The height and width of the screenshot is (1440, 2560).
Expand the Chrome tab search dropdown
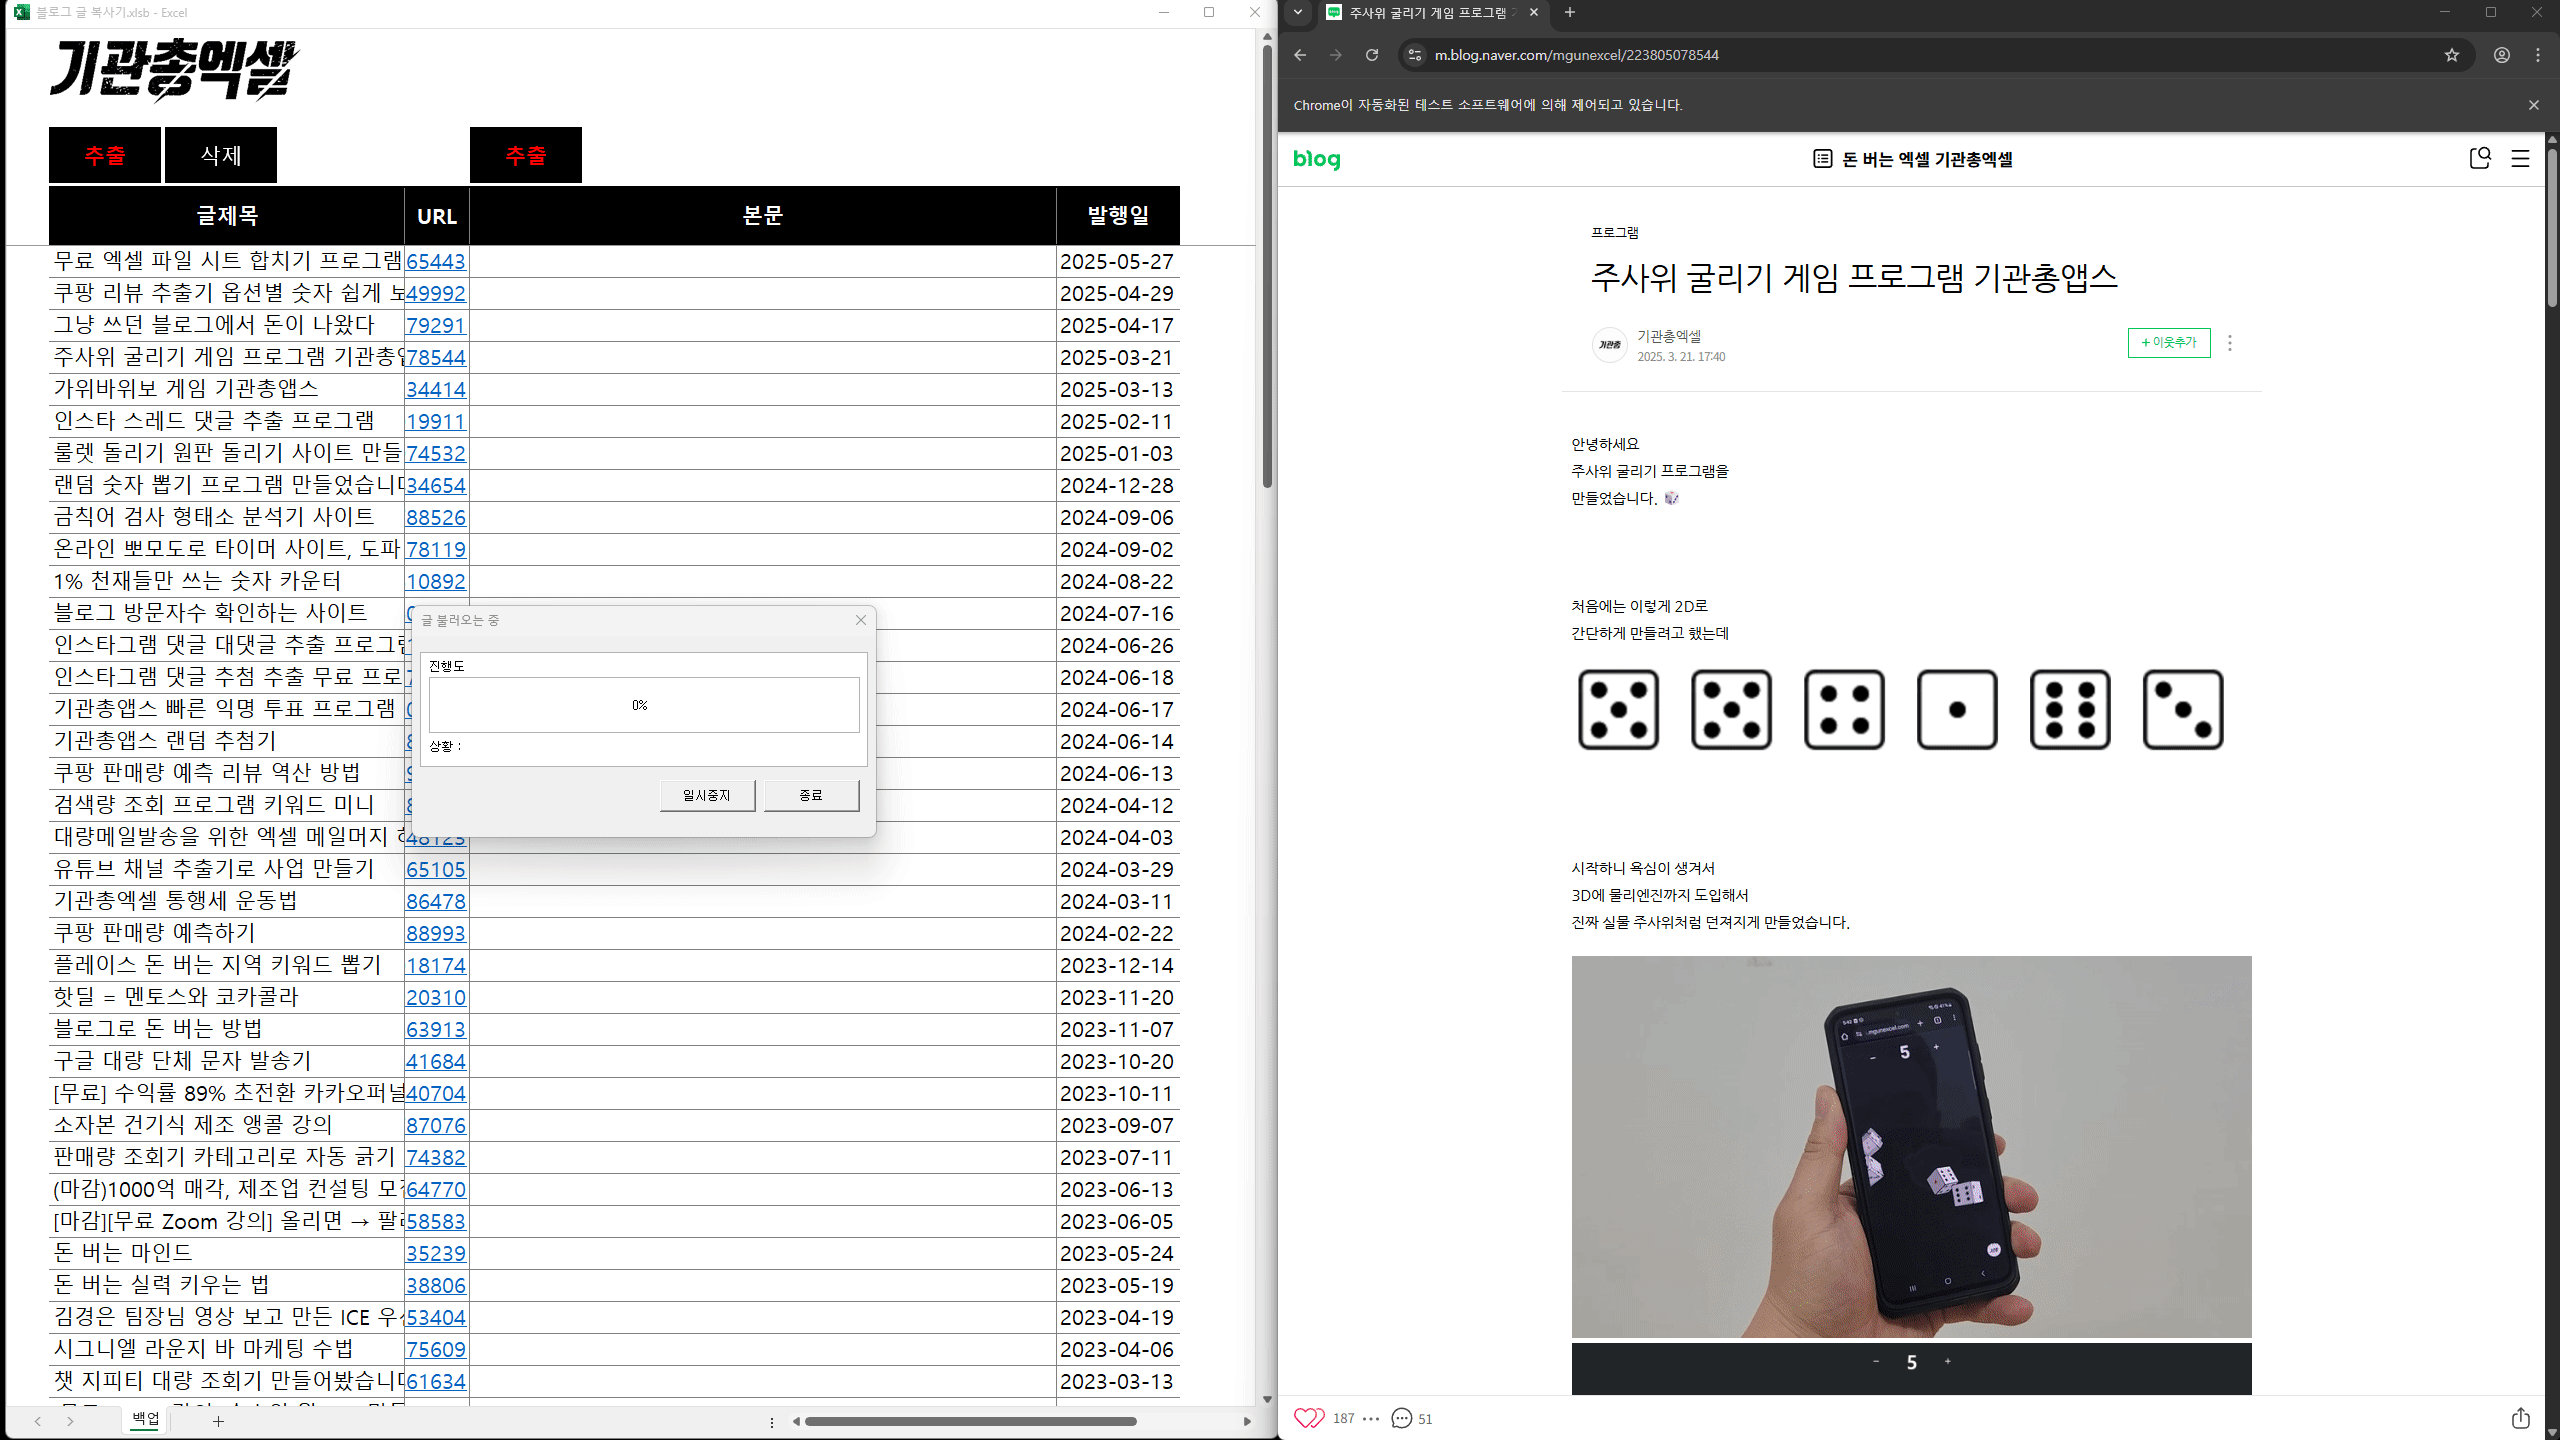pyautogui.click(x=1298, y=12)
